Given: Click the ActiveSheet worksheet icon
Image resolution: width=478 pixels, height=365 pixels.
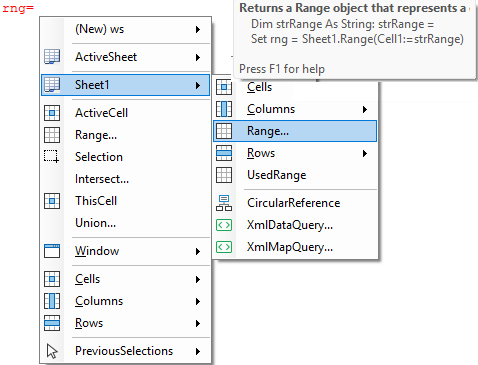Looking at the screenshot, I should [x=52, y=57].
